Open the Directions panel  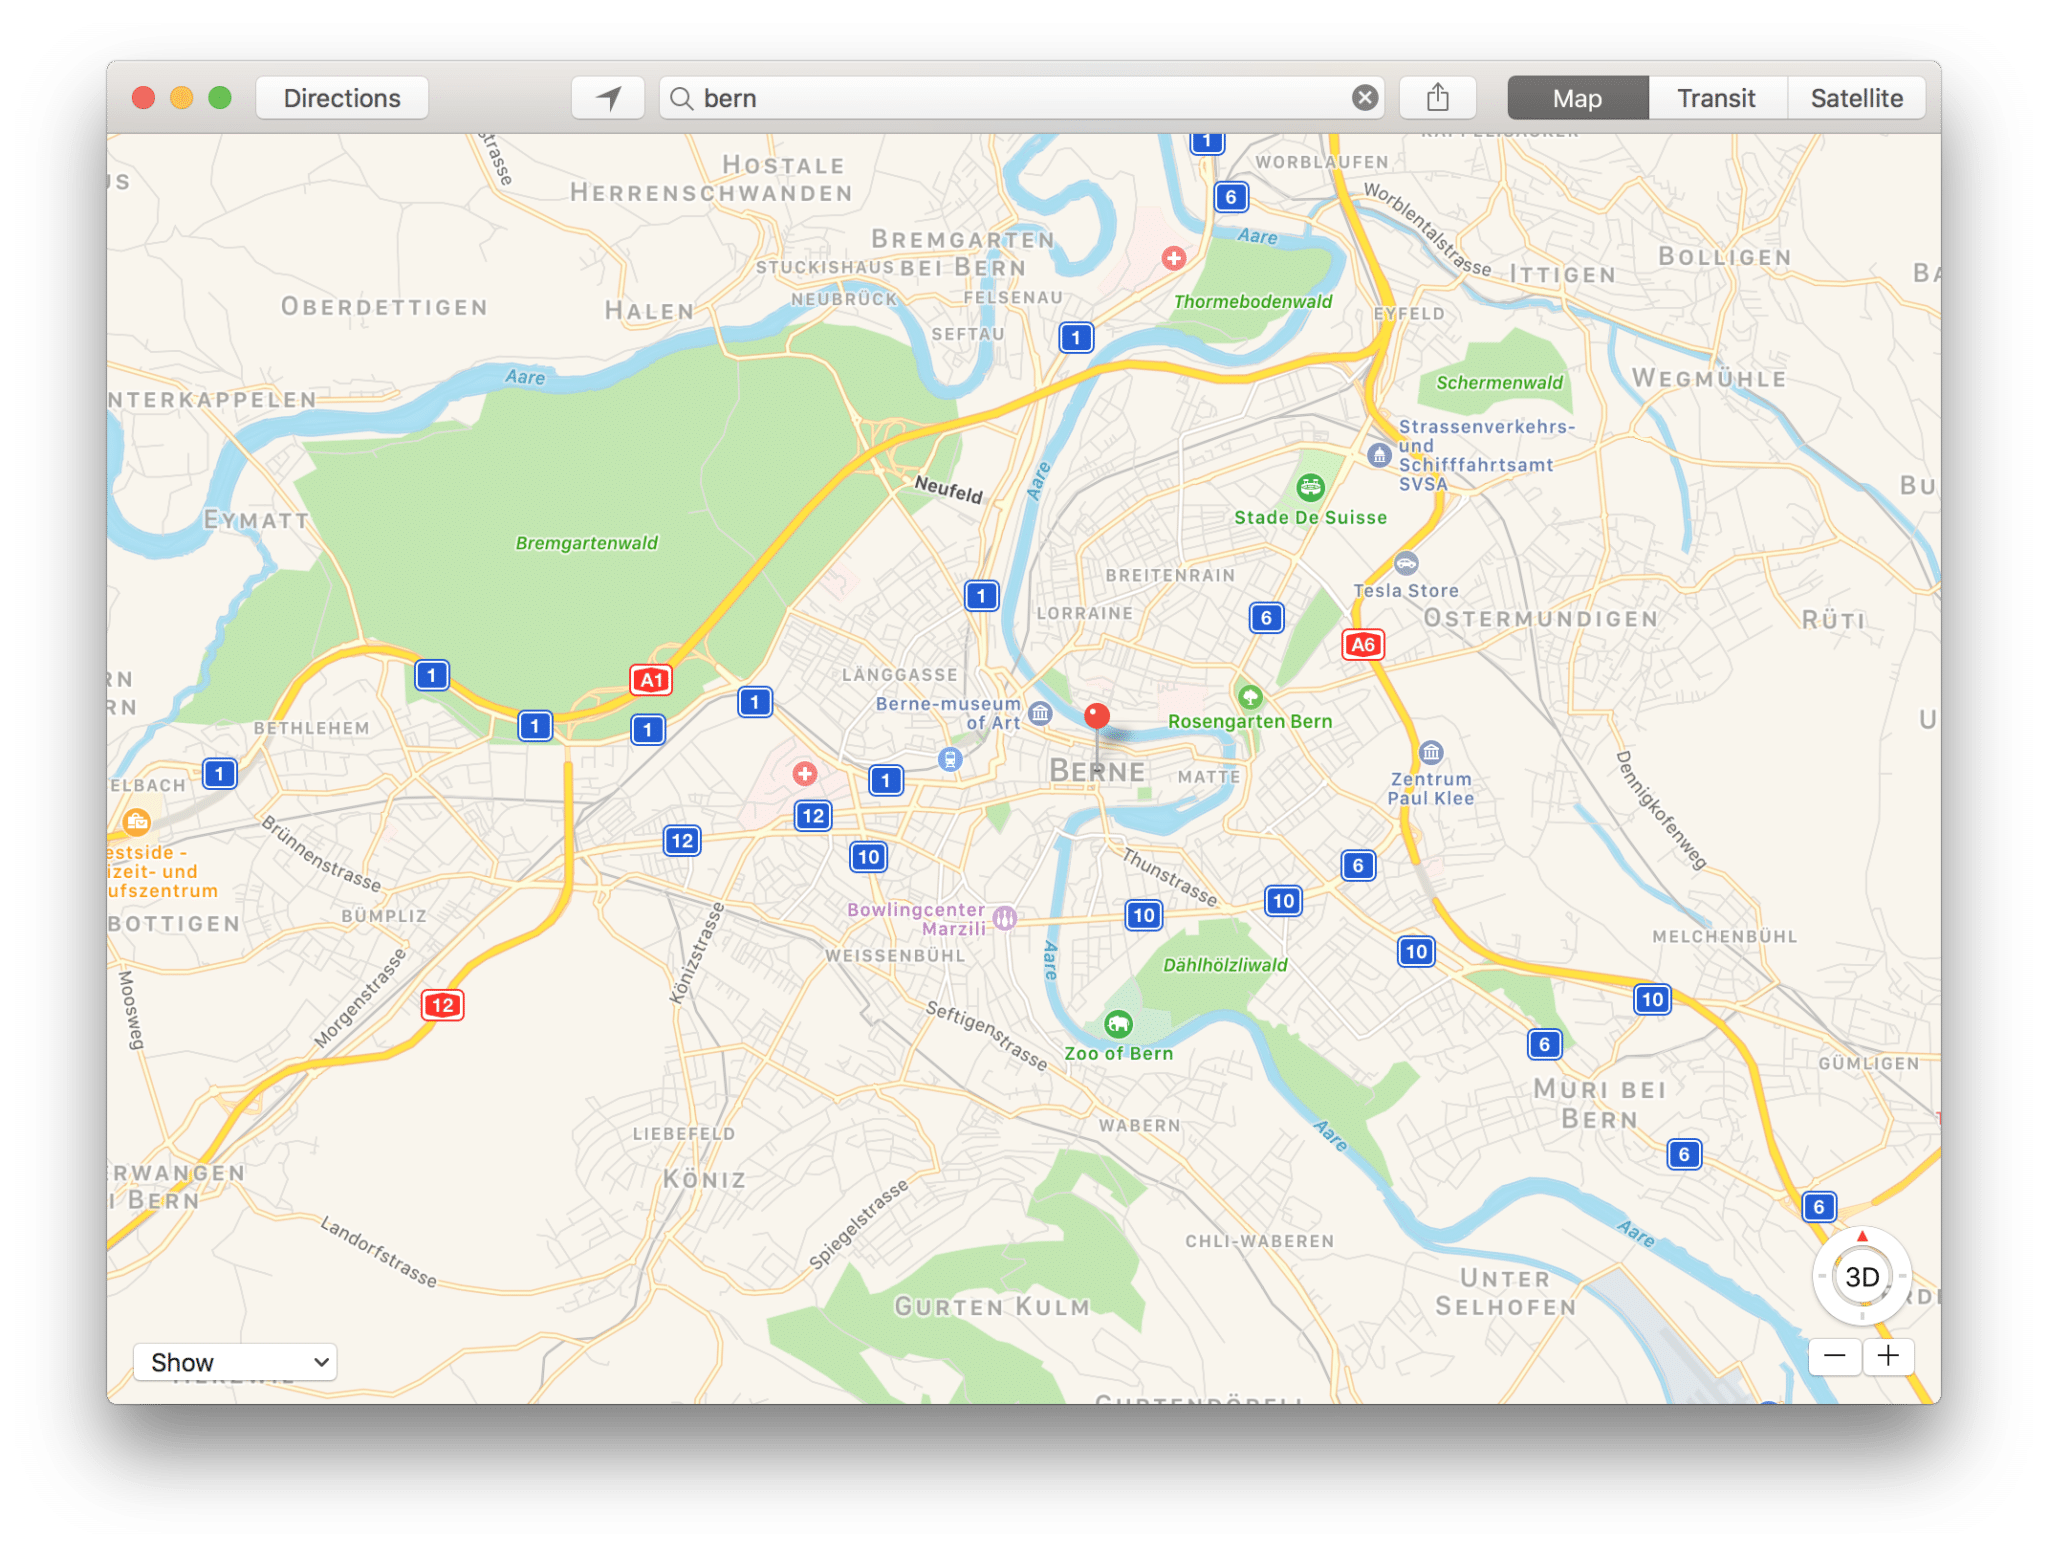342,98
